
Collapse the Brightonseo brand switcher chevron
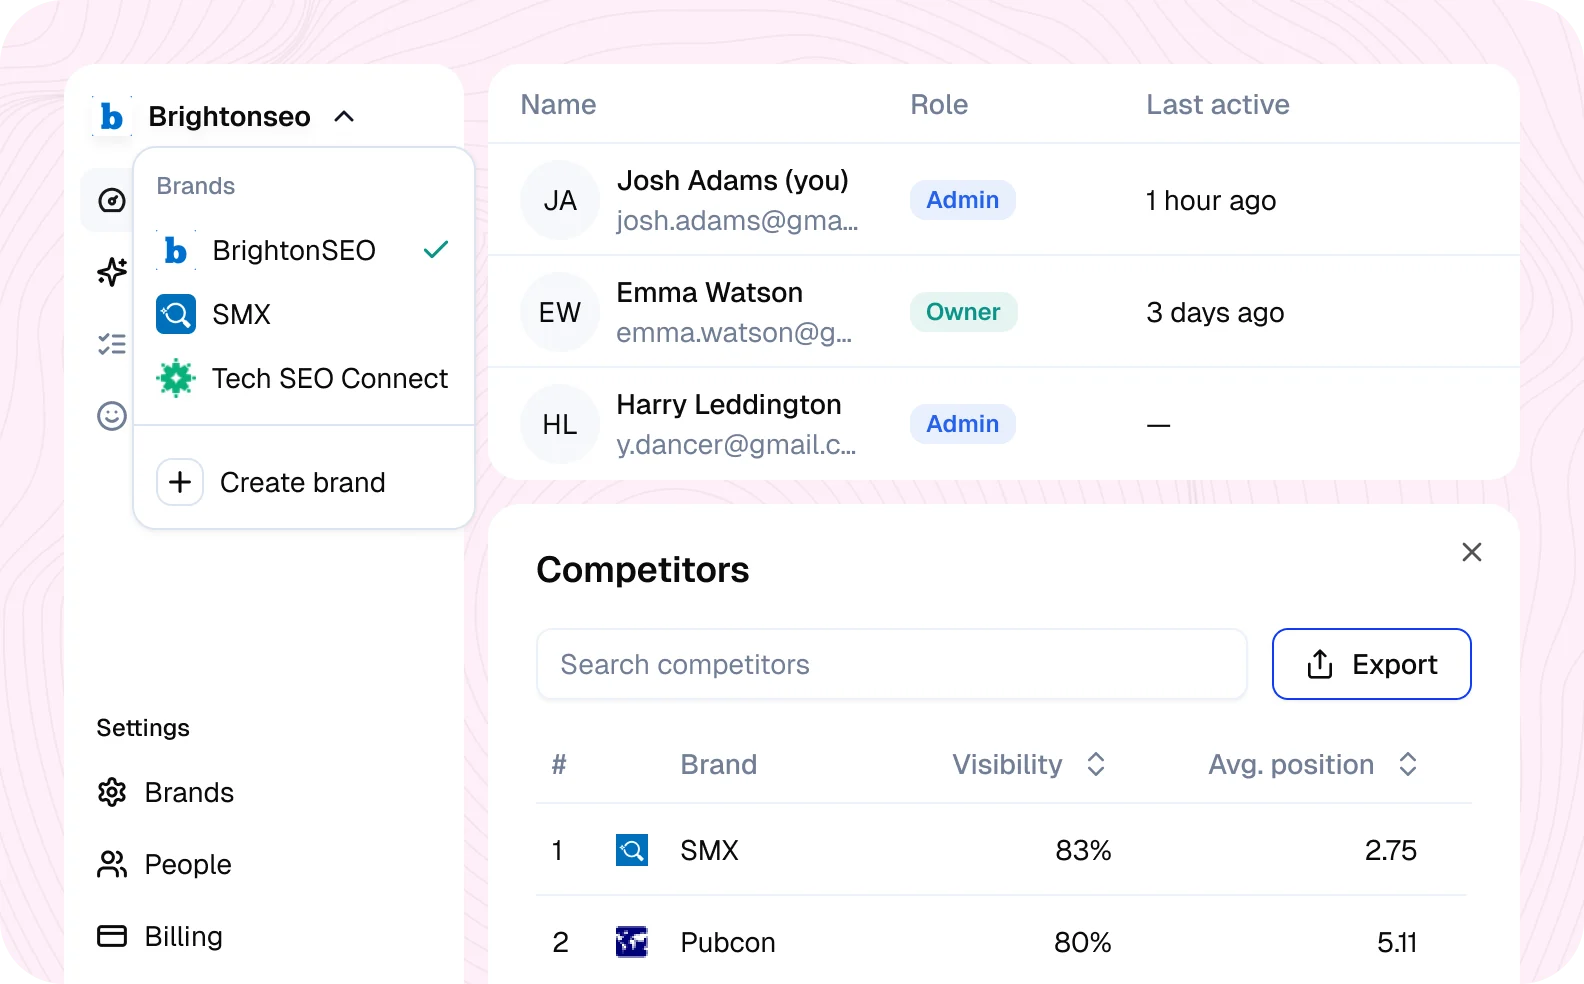coord(343,116)
